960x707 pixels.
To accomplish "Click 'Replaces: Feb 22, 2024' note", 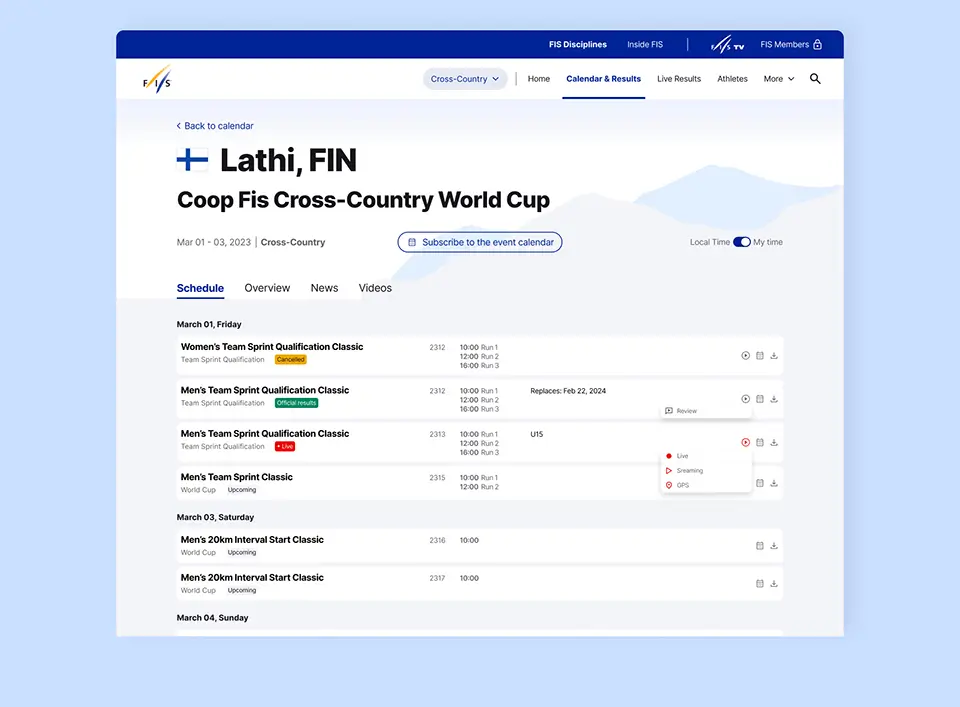I will point(568,391).
